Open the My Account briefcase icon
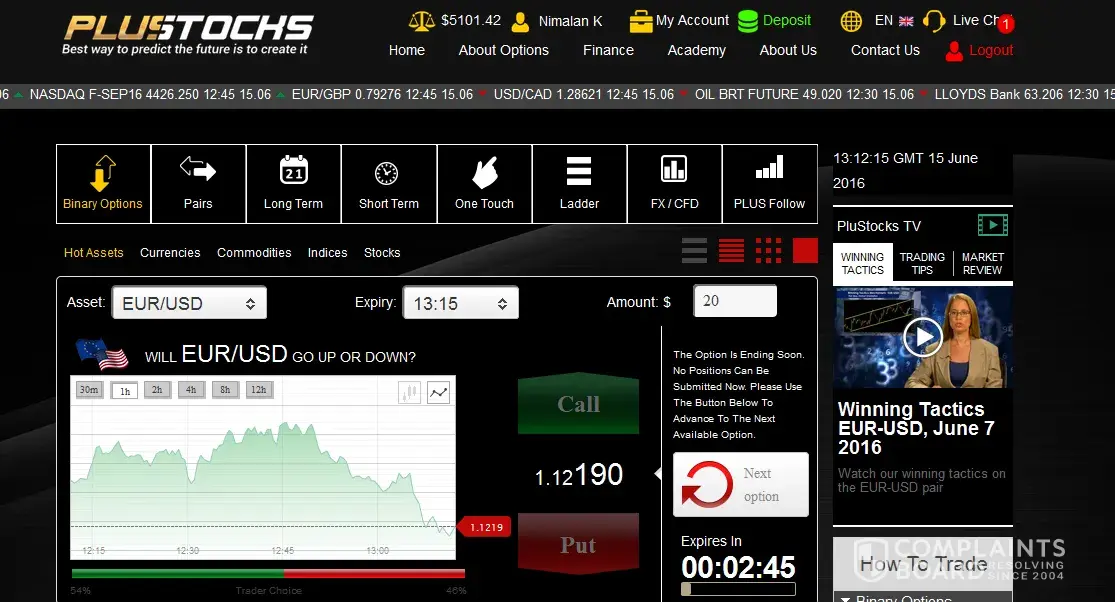 coord(641,21)
